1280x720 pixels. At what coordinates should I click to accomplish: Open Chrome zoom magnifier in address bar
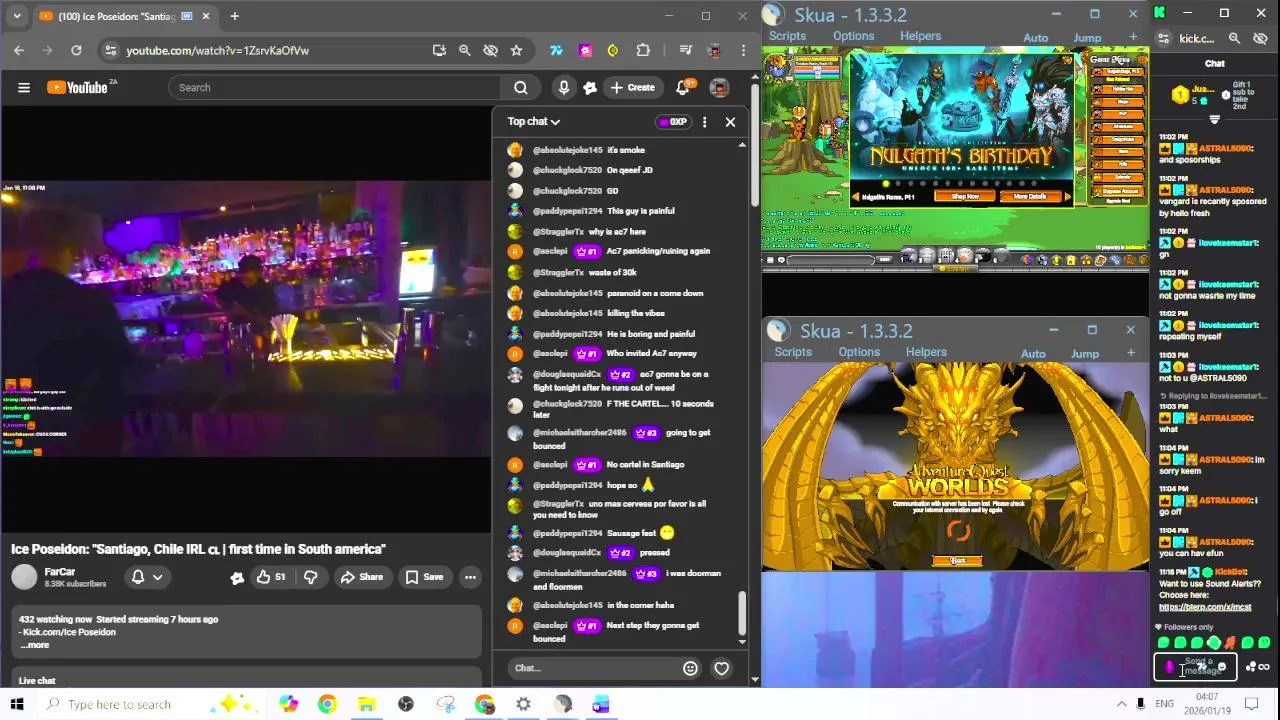click(464, 50)
